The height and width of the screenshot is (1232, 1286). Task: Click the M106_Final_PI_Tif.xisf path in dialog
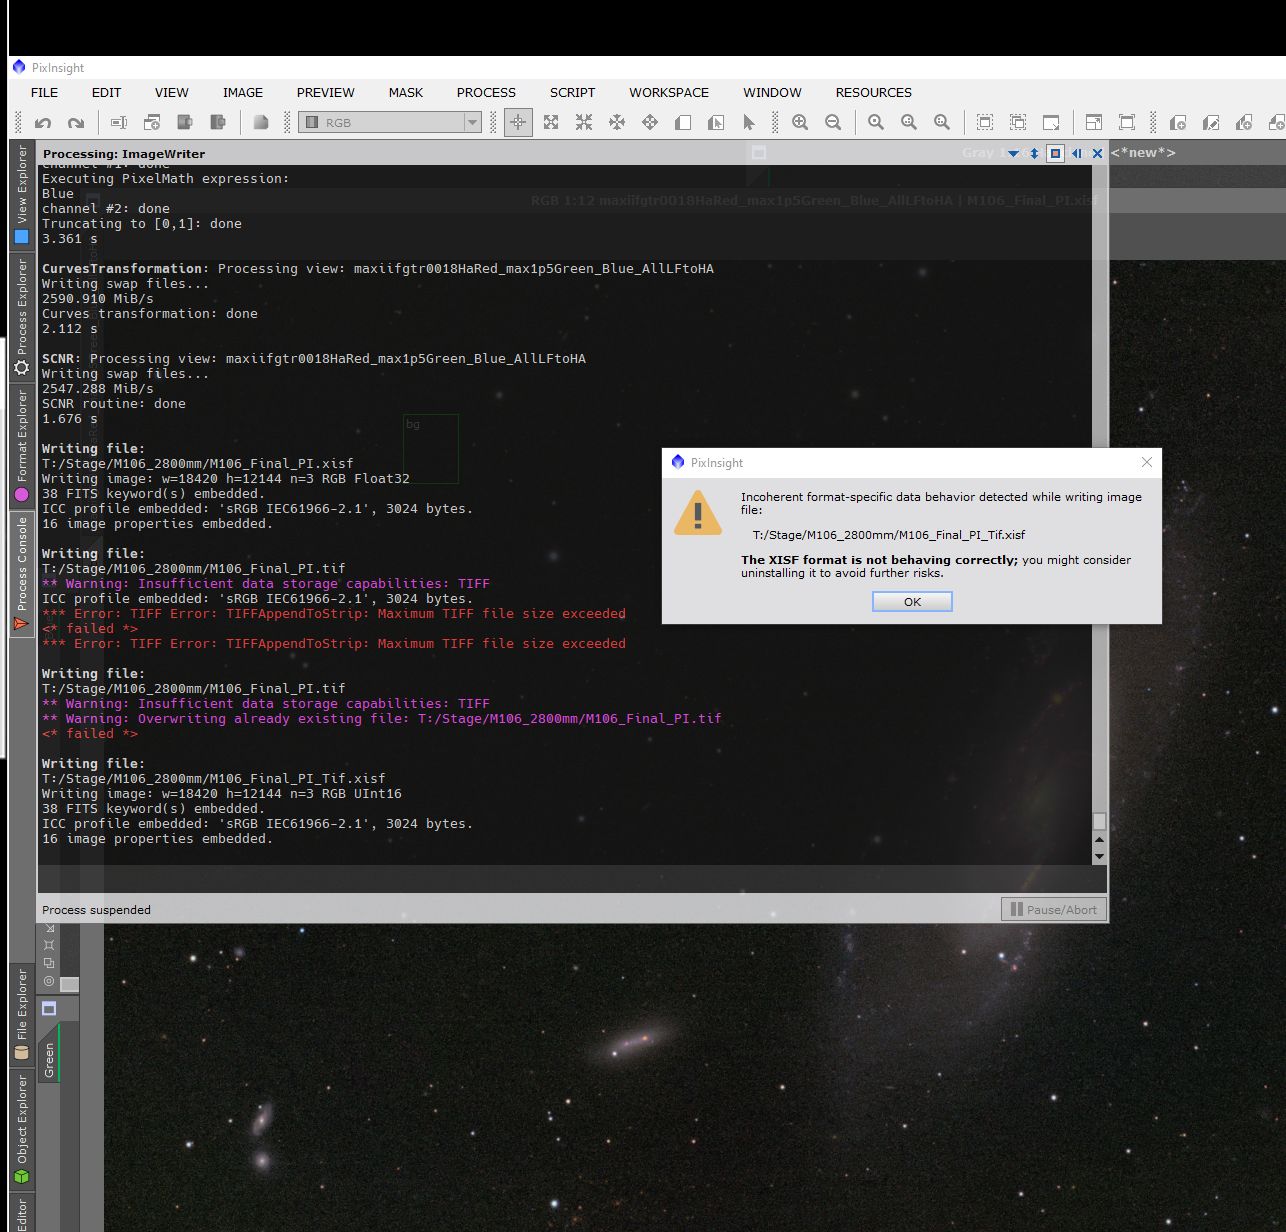point(889,535)
